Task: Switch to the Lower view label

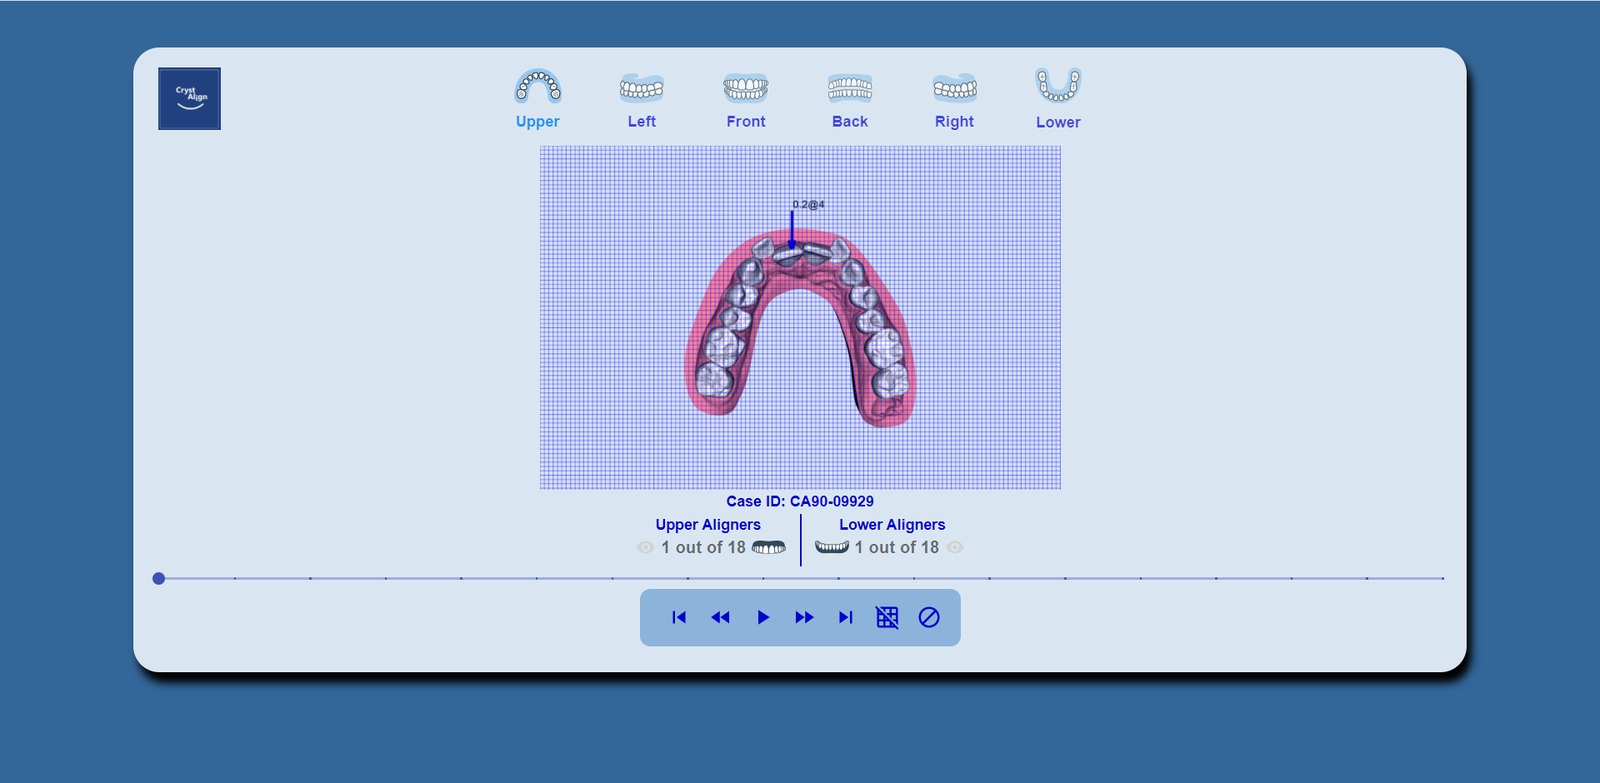Action: pos(1058,122)
